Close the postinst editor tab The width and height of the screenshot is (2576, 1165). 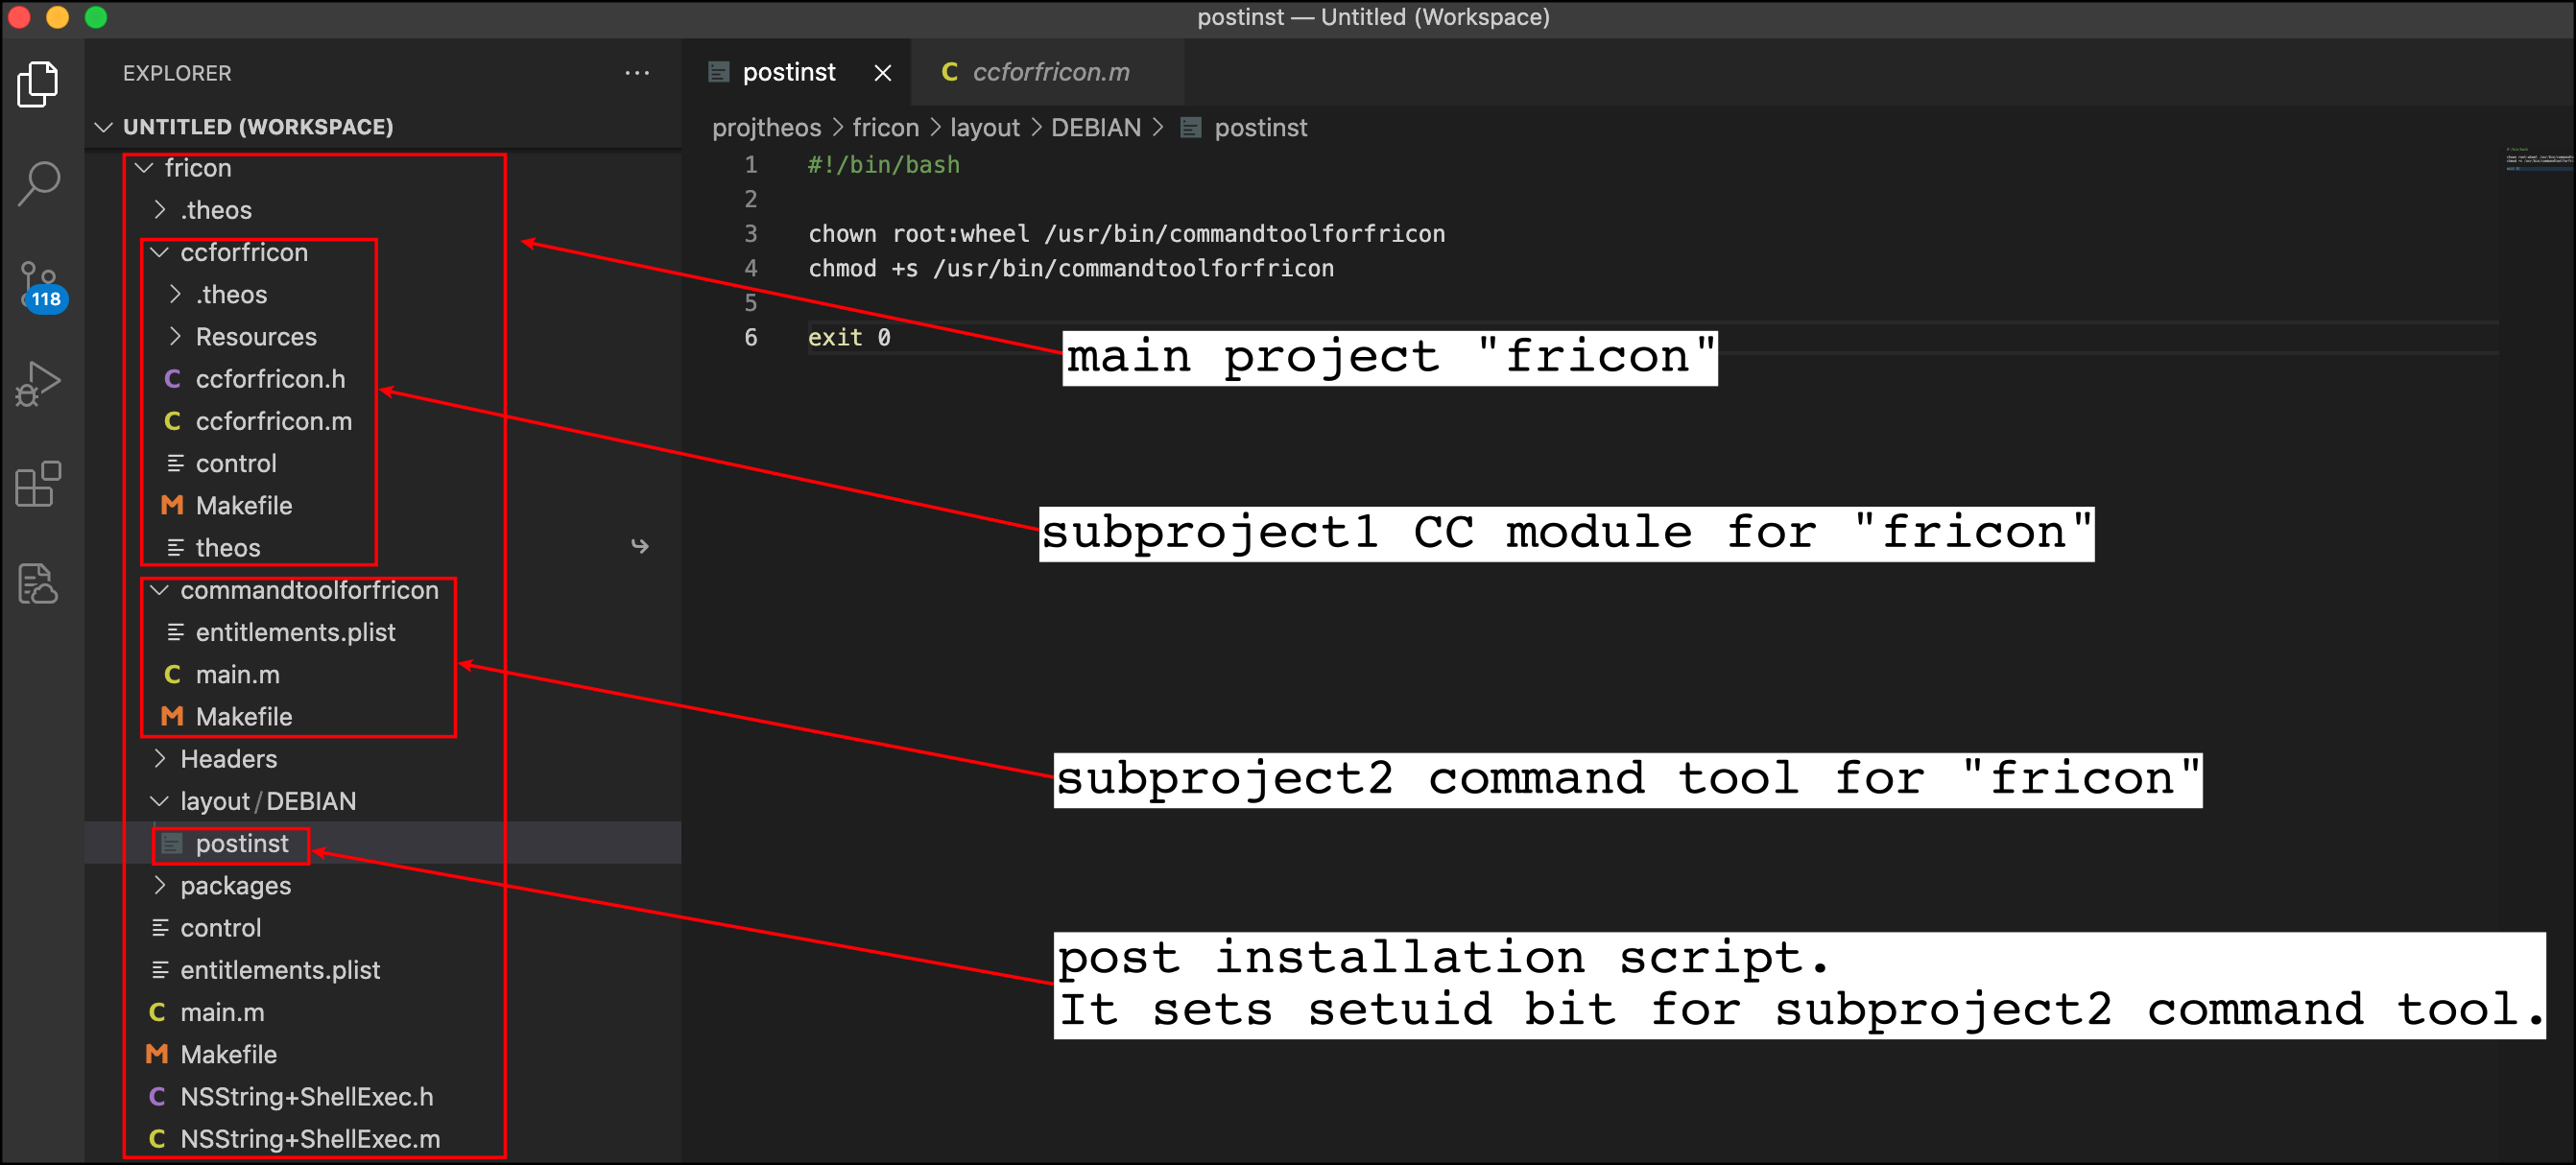(882, 73)
